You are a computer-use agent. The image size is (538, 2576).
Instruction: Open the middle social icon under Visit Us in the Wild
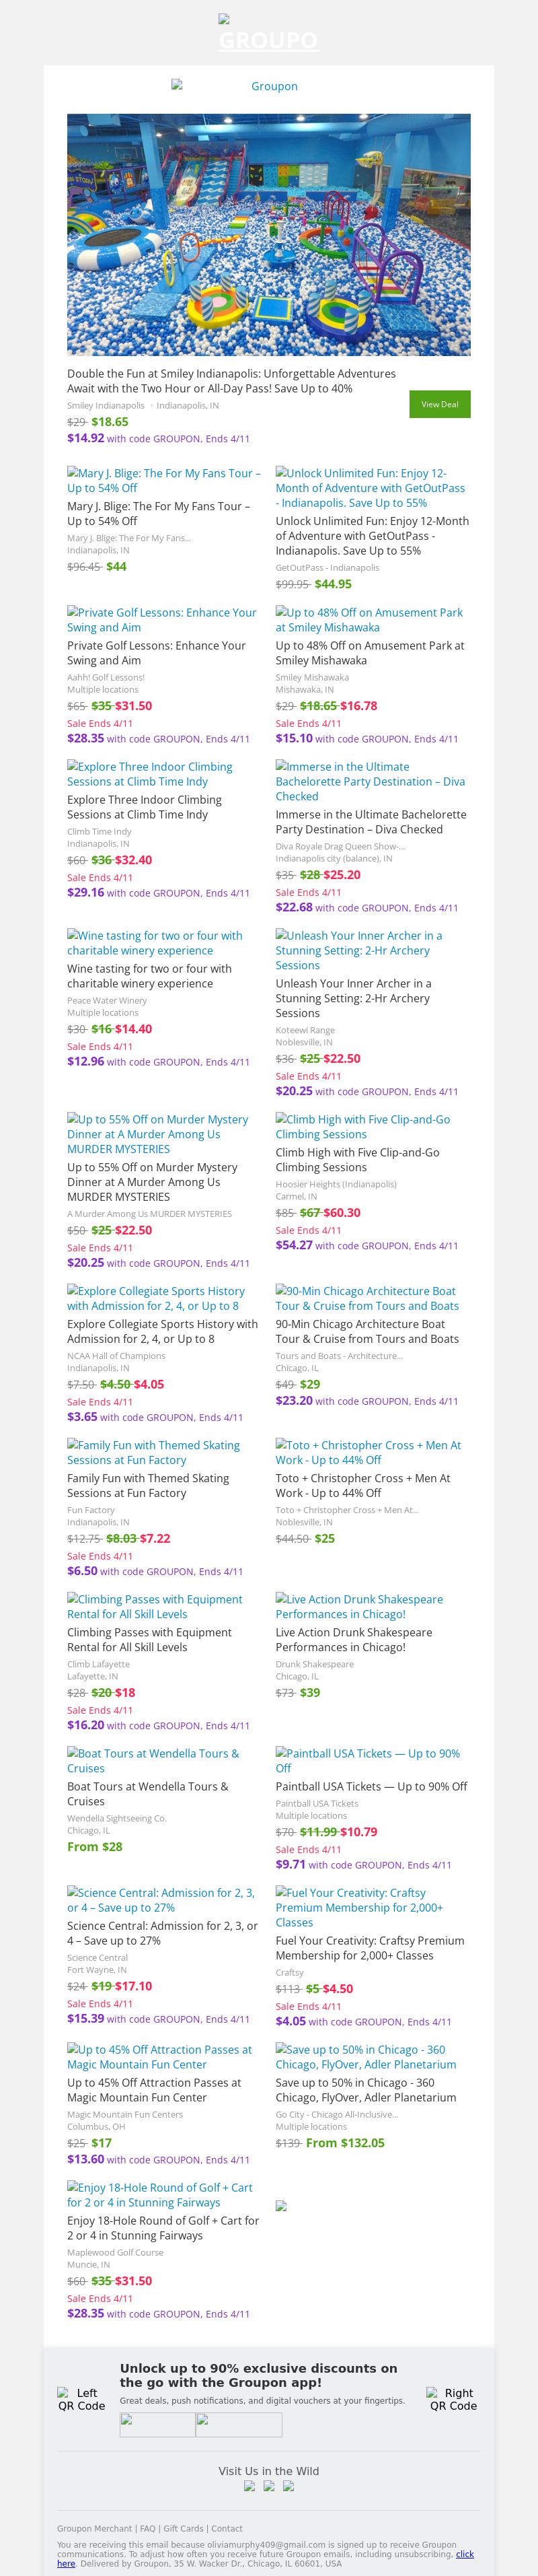269,2485
